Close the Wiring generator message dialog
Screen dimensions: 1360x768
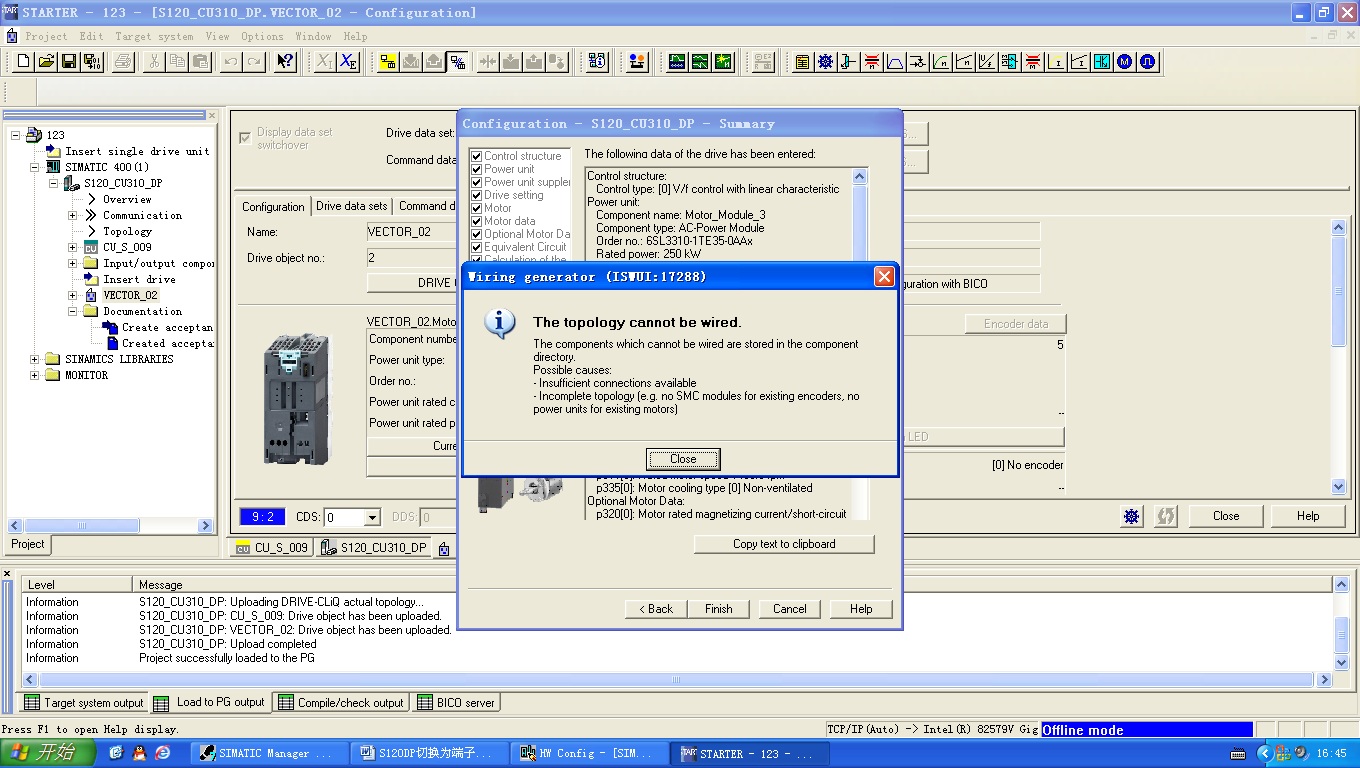[x=683, y=459]
